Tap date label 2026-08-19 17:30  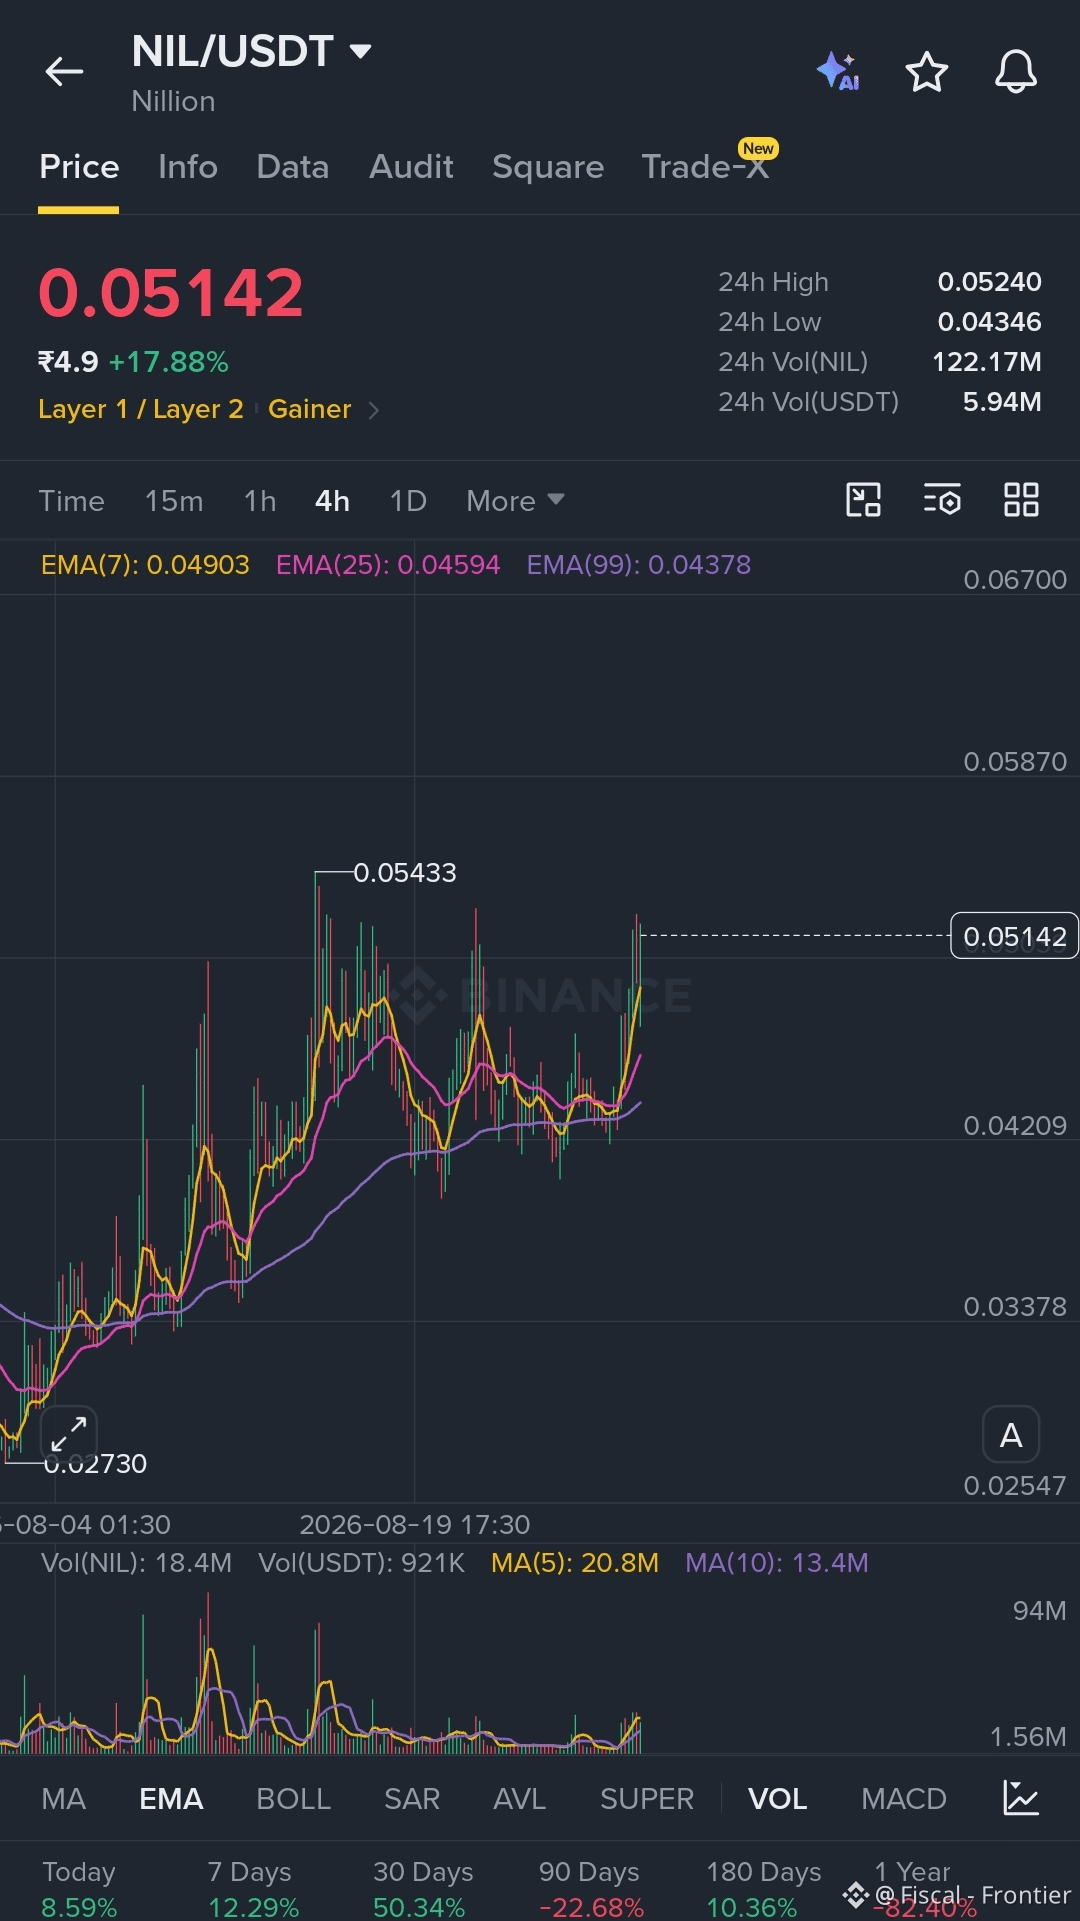415,1525
